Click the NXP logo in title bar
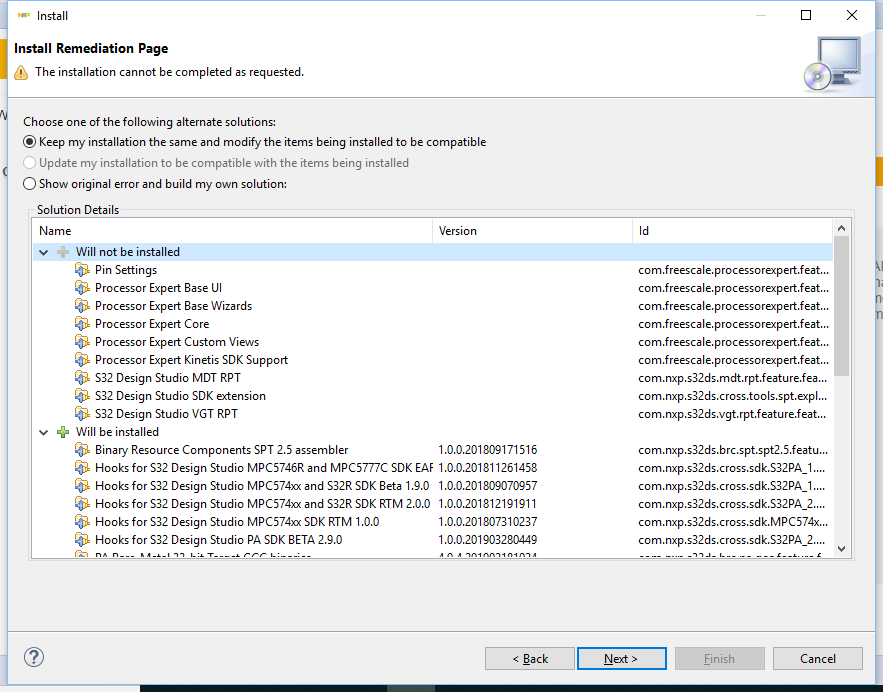883x692 pixels. tap(23, 15)
